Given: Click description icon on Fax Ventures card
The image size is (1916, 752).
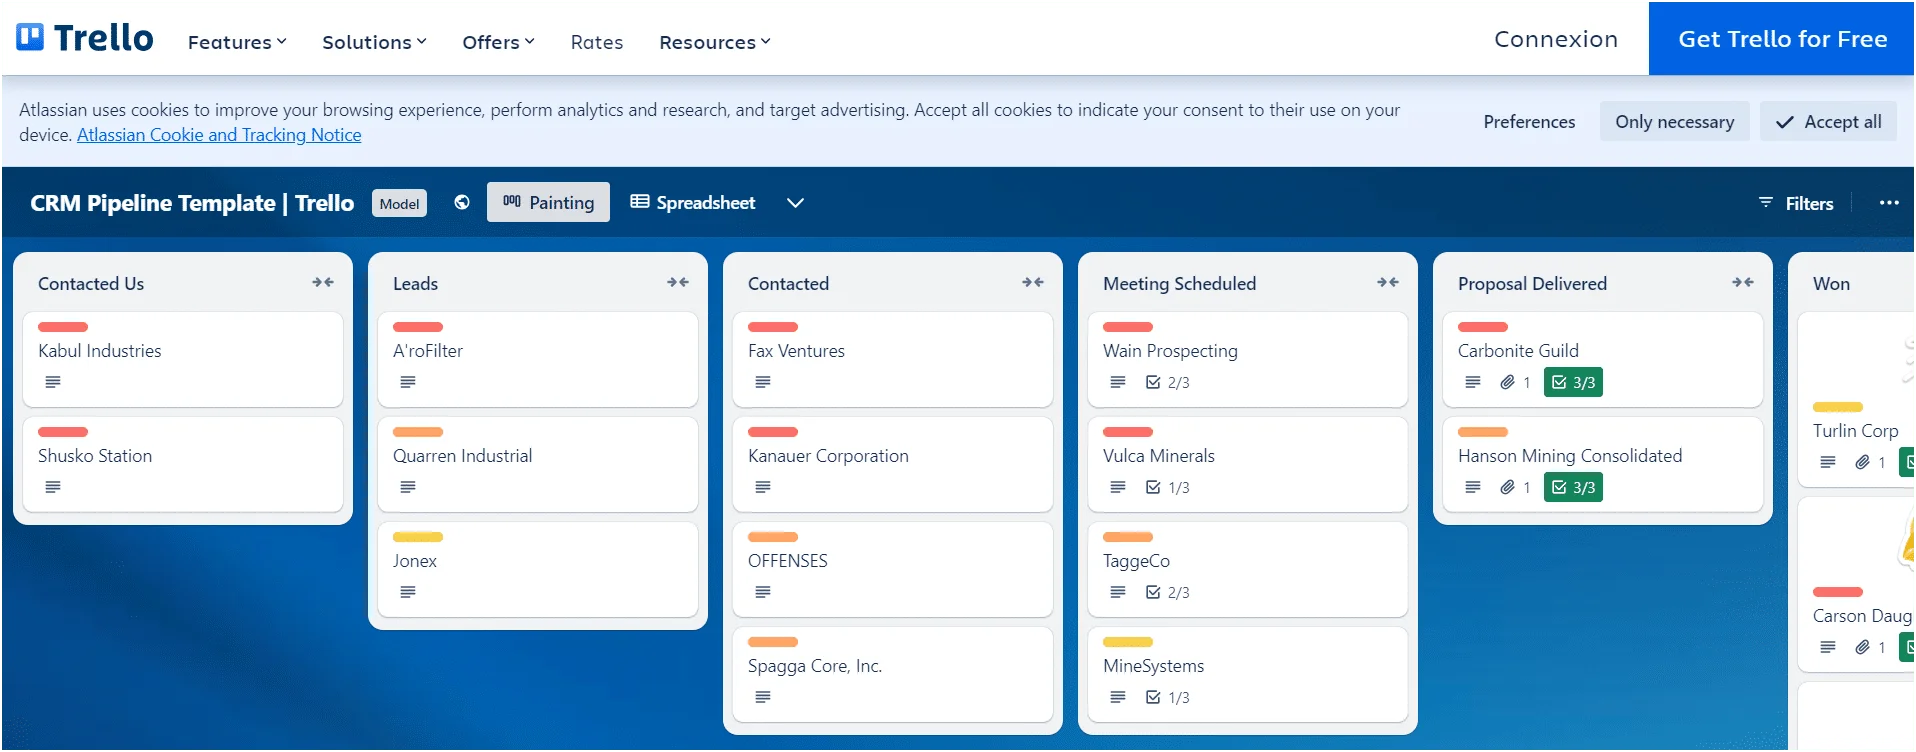Looking at the screenshot, I should pyautogui.click(x=763, y=382).
